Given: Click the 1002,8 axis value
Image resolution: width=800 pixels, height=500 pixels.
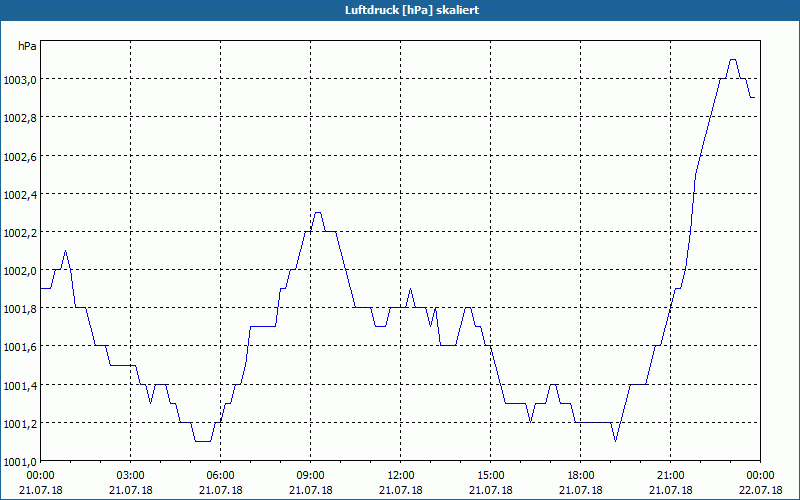Looking at the screenshot, I should [x=20, y=118].
